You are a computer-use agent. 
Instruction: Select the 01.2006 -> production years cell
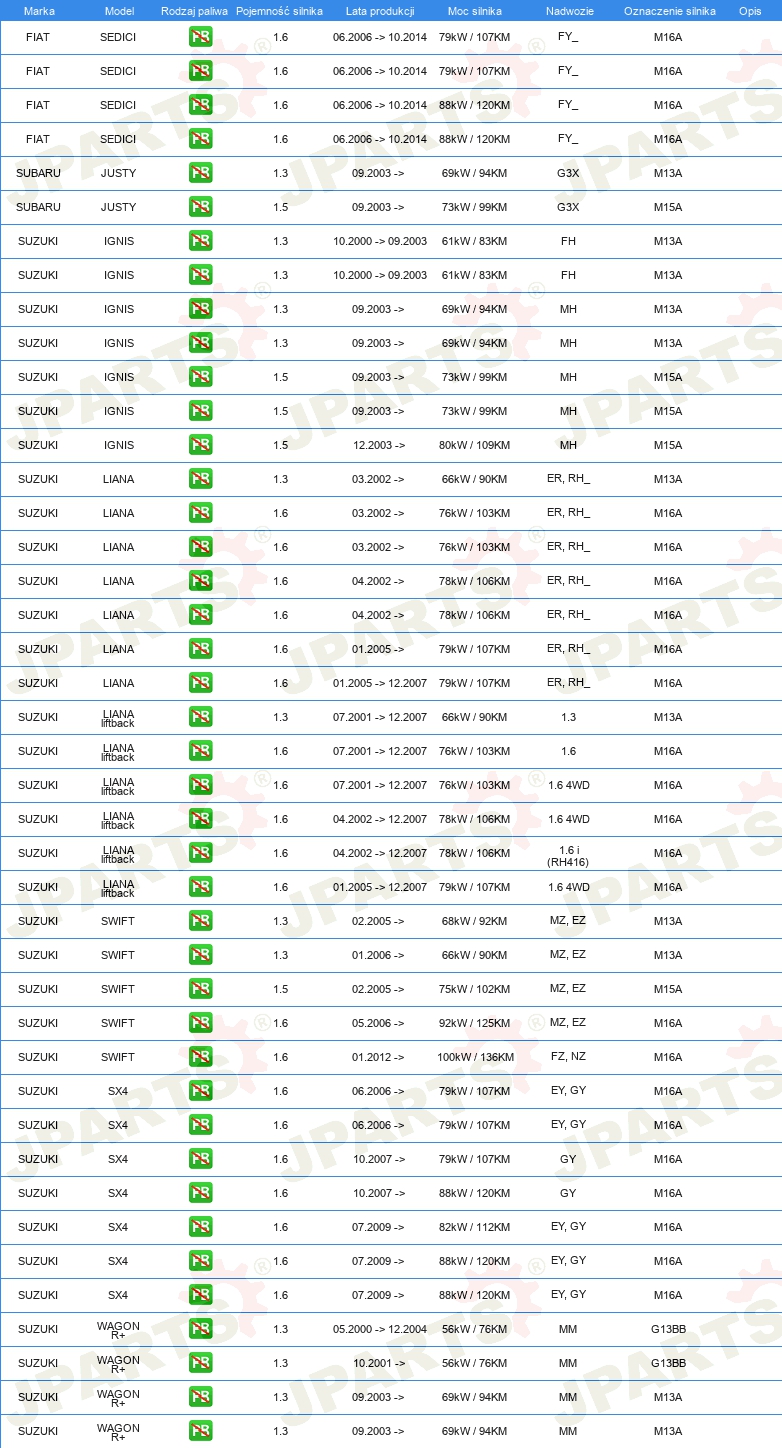378,955
